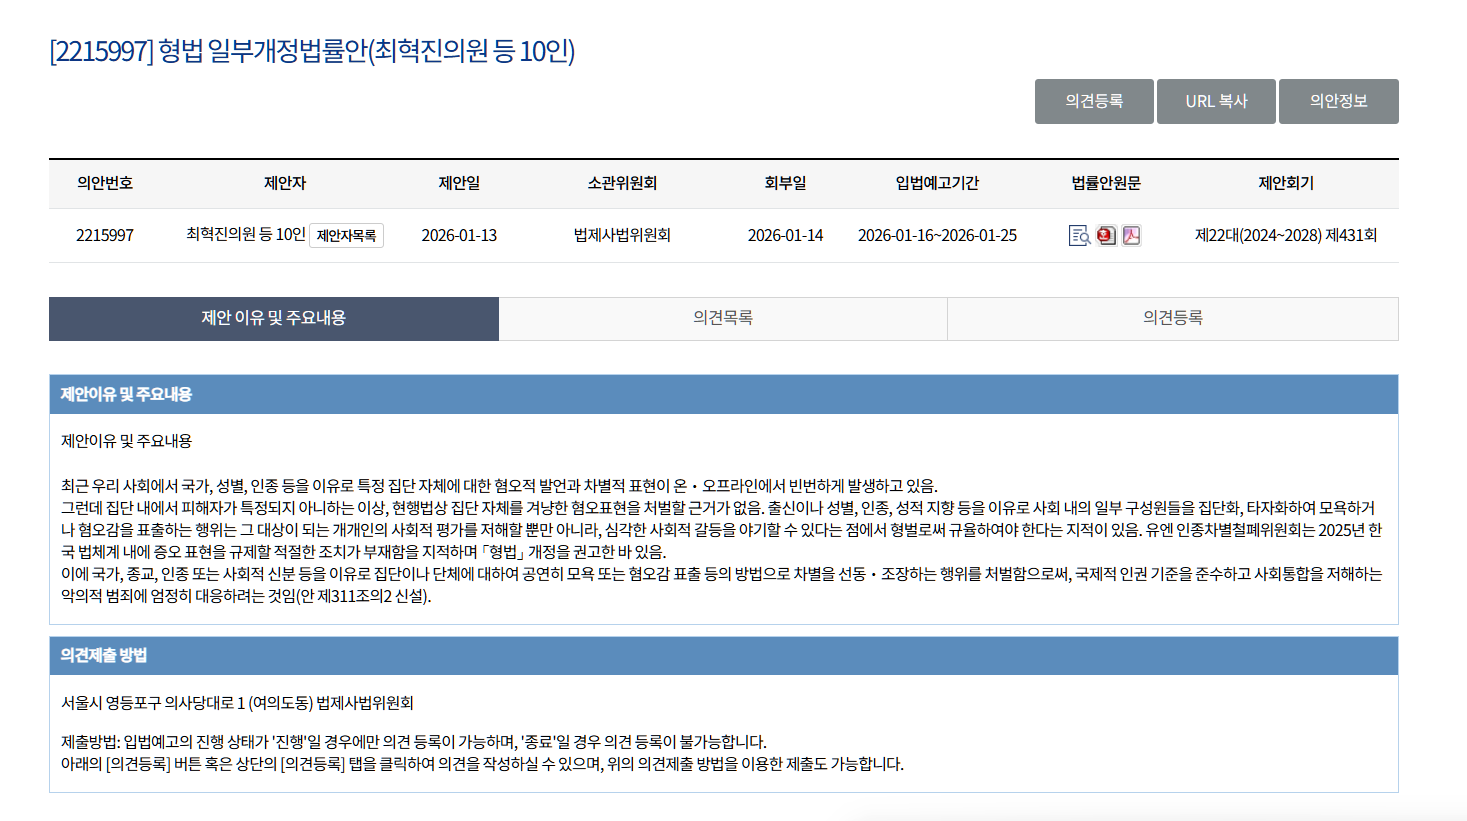Download the bill as HWP file
This screenshot has width=1467, height=821.
[x=1106, y=236]
